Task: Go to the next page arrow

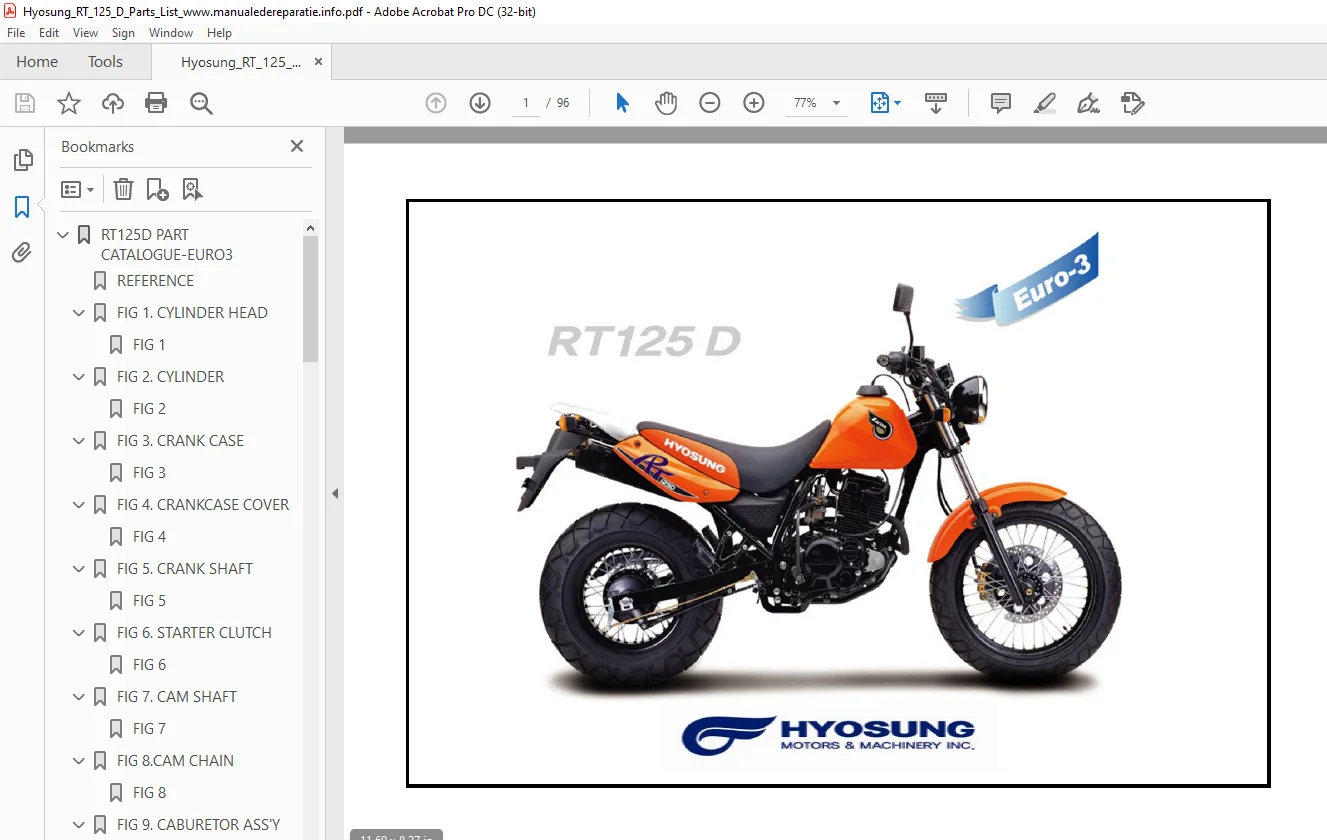Action: pyautogui.click(x=480, y=103)
